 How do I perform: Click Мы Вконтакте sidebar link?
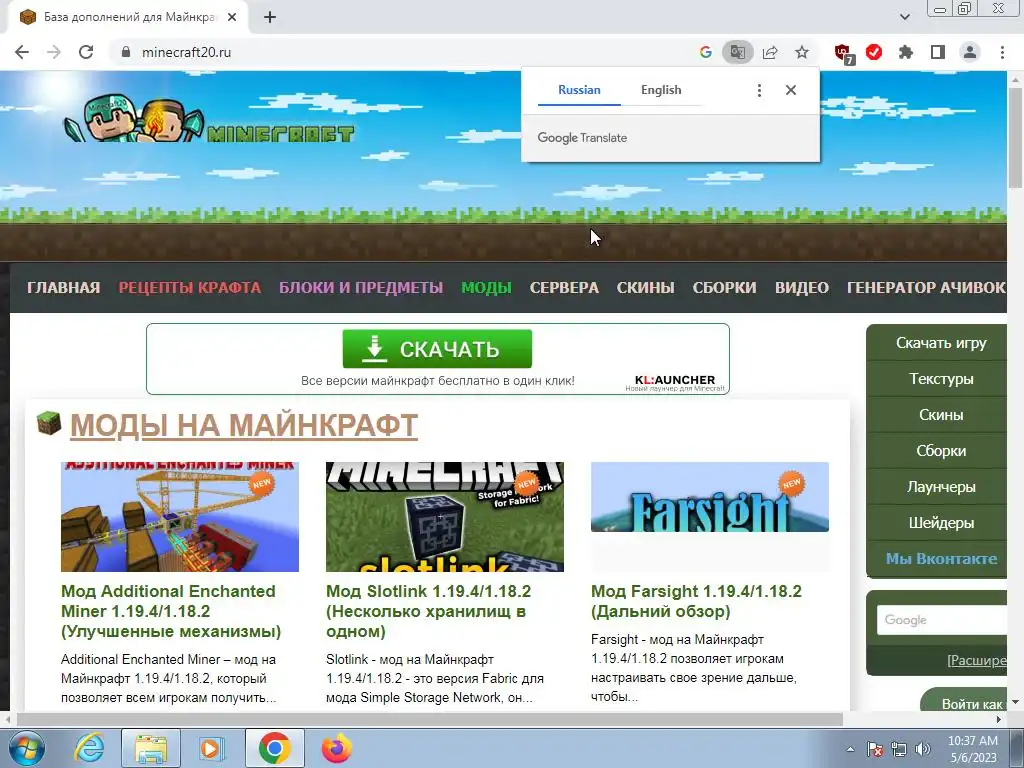940,558
